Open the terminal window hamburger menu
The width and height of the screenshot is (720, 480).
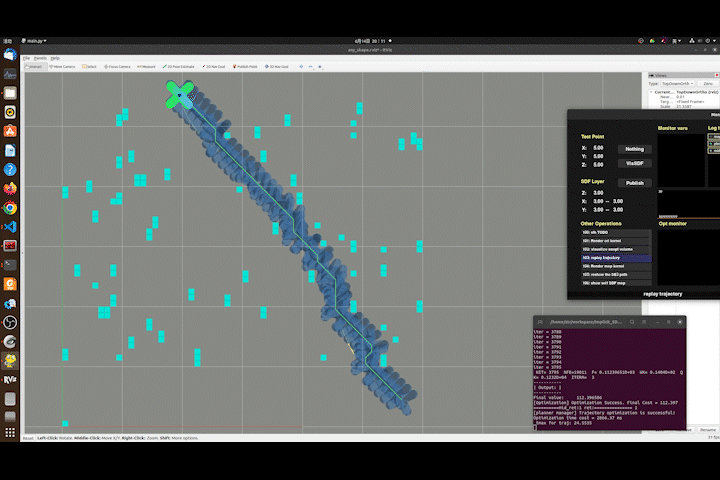(x=644, y=322)
